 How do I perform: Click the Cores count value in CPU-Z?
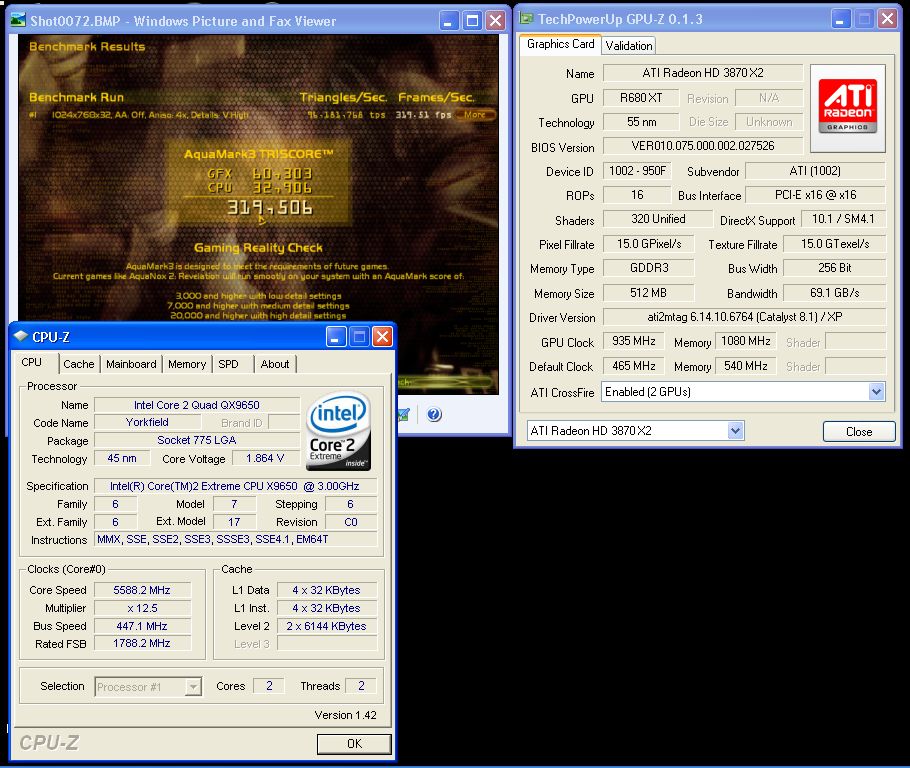(269, 686)
